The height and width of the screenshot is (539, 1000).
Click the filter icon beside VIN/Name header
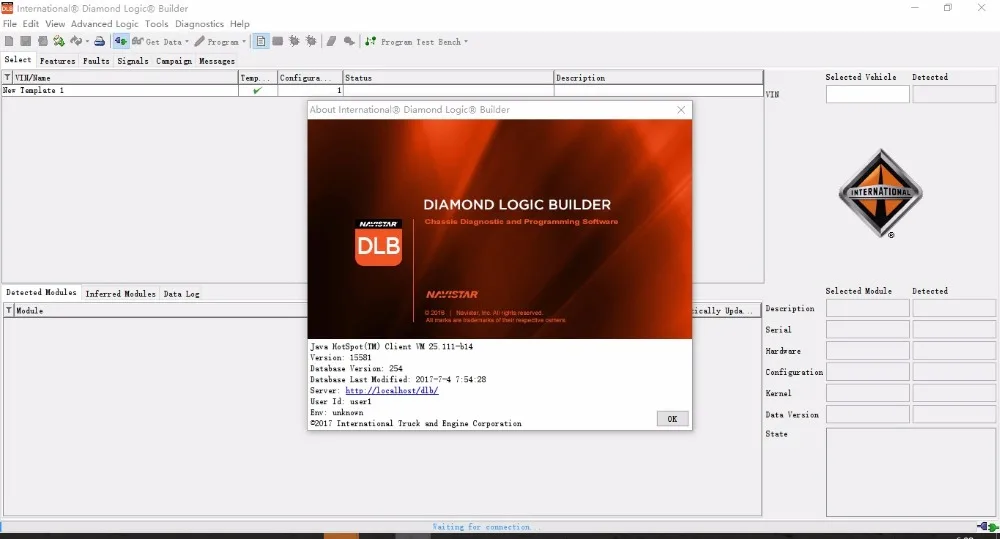click(x=7, y=77)
